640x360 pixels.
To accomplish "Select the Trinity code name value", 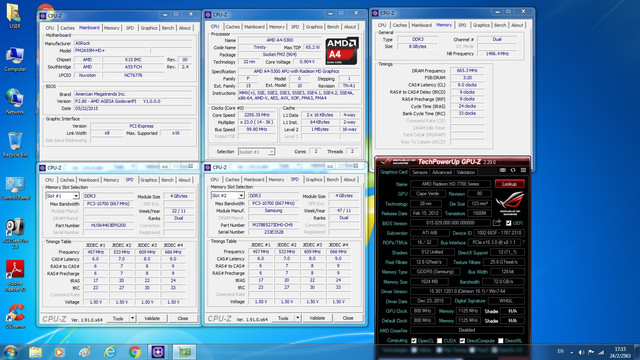I will tap(259, 47).
